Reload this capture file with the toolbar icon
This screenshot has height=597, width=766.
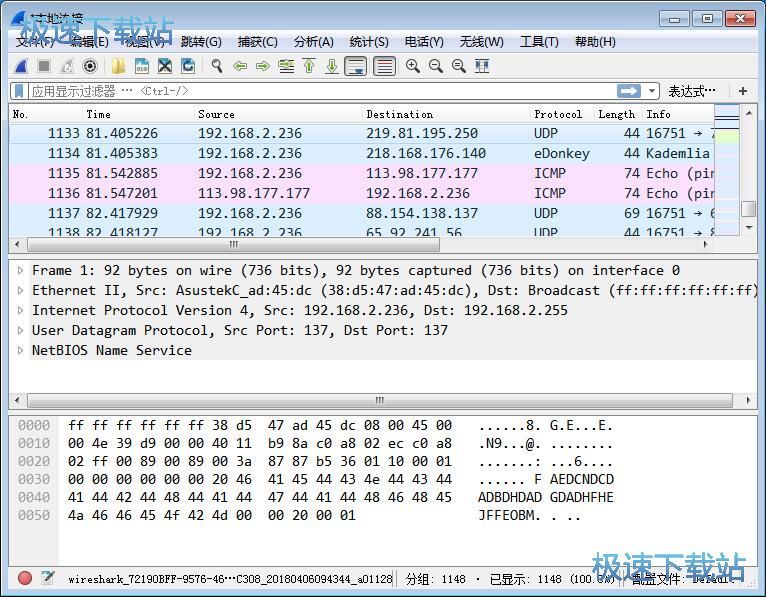[x=188, y=66]
